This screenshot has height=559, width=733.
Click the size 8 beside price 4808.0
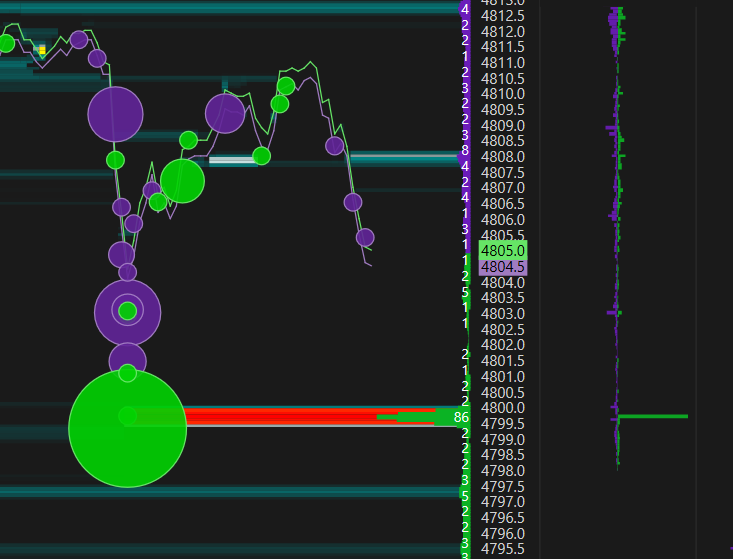[x=465, y=150]
